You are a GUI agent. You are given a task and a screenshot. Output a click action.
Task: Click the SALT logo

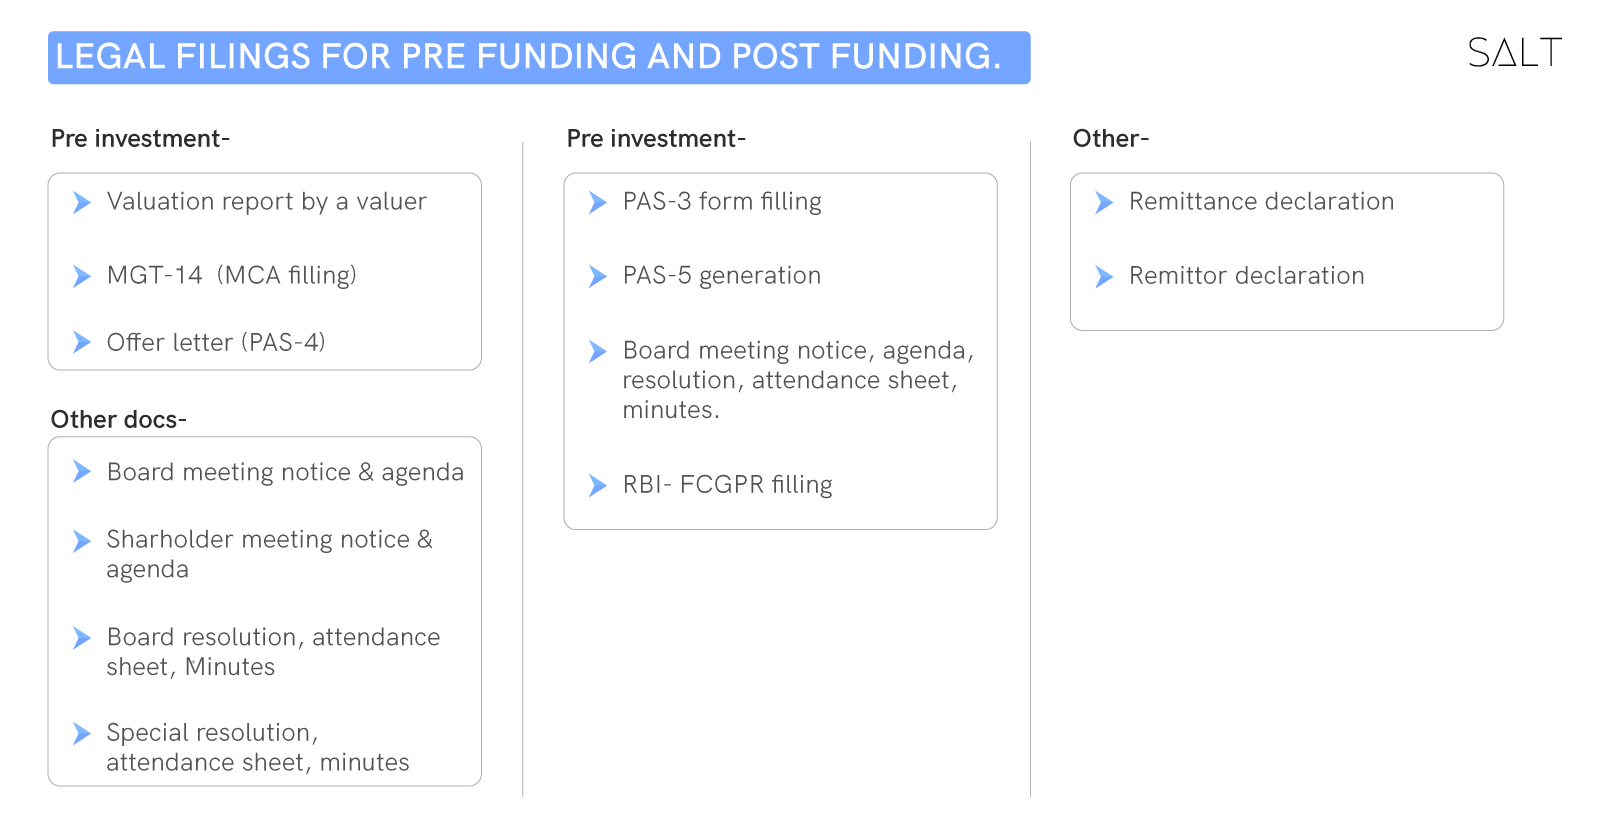point(1514,53)
